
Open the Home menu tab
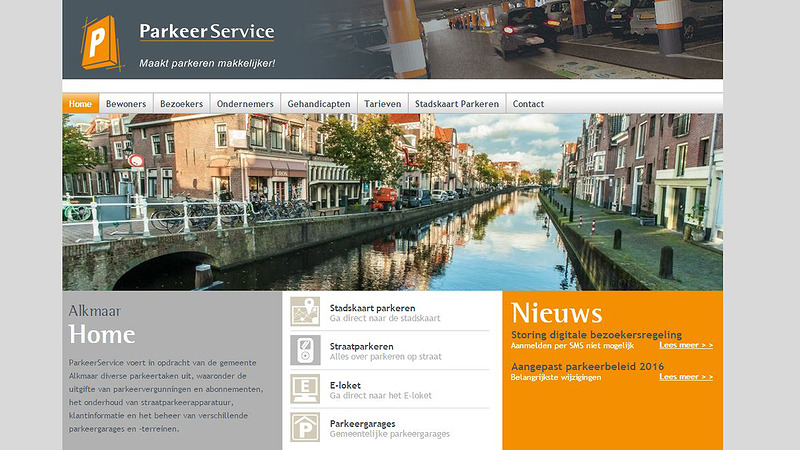[80, 104]
